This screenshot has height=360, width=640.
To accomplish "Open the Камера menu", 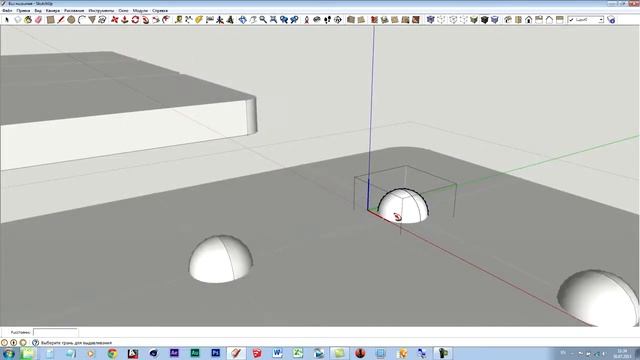I will tap(53, 11).
